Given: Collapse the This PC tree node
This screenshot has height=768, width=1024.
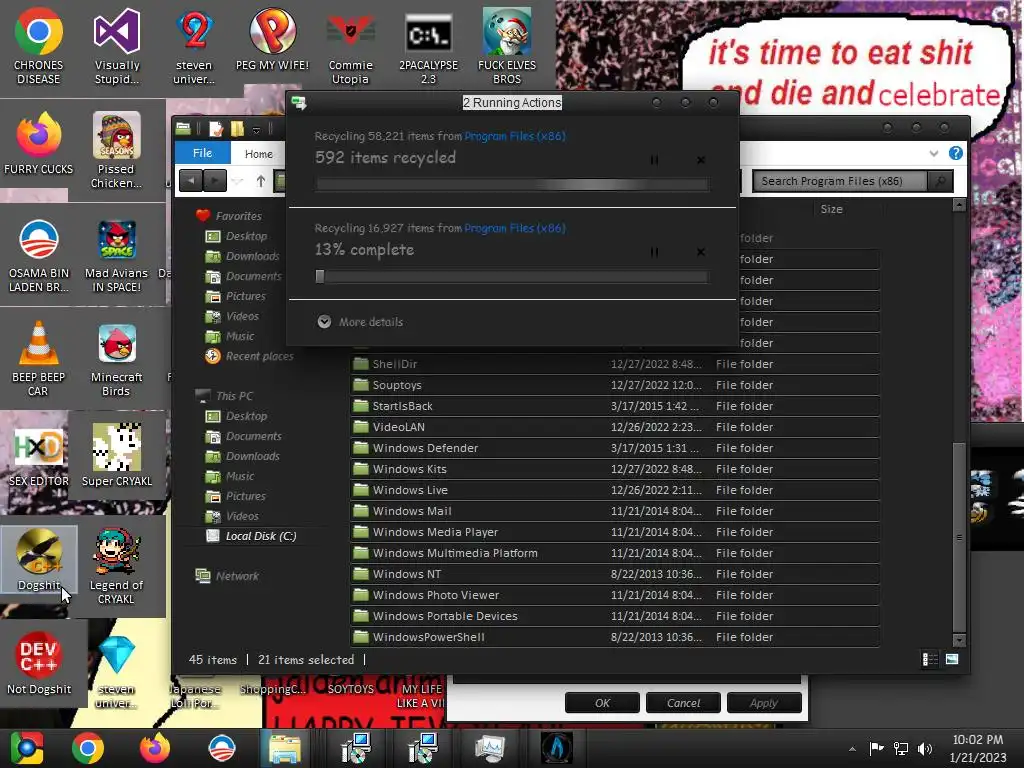Looking at the screenshot, I should [x=224, y=396].
